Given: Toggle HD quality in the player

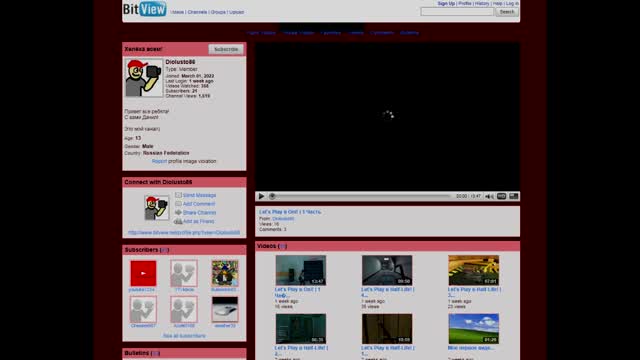Looking at the screenshot, I should [x=501, y=196].
